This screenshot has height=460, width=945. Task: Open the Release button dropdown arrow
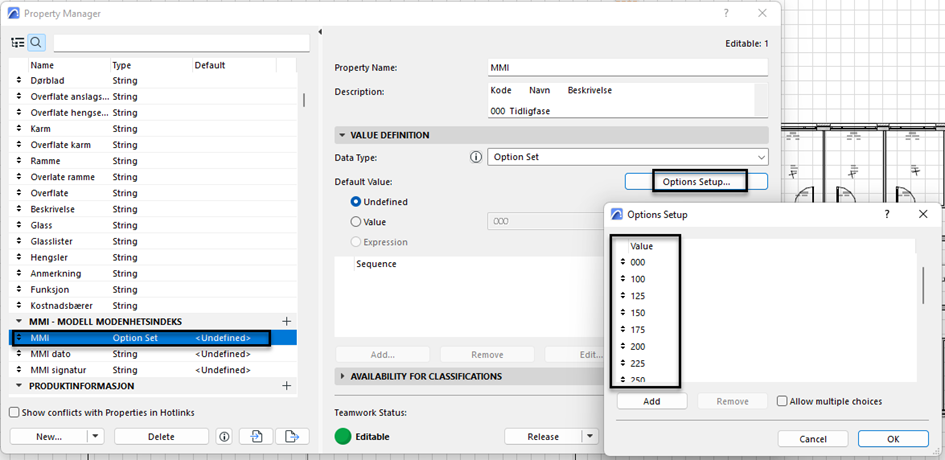[590, 436]
